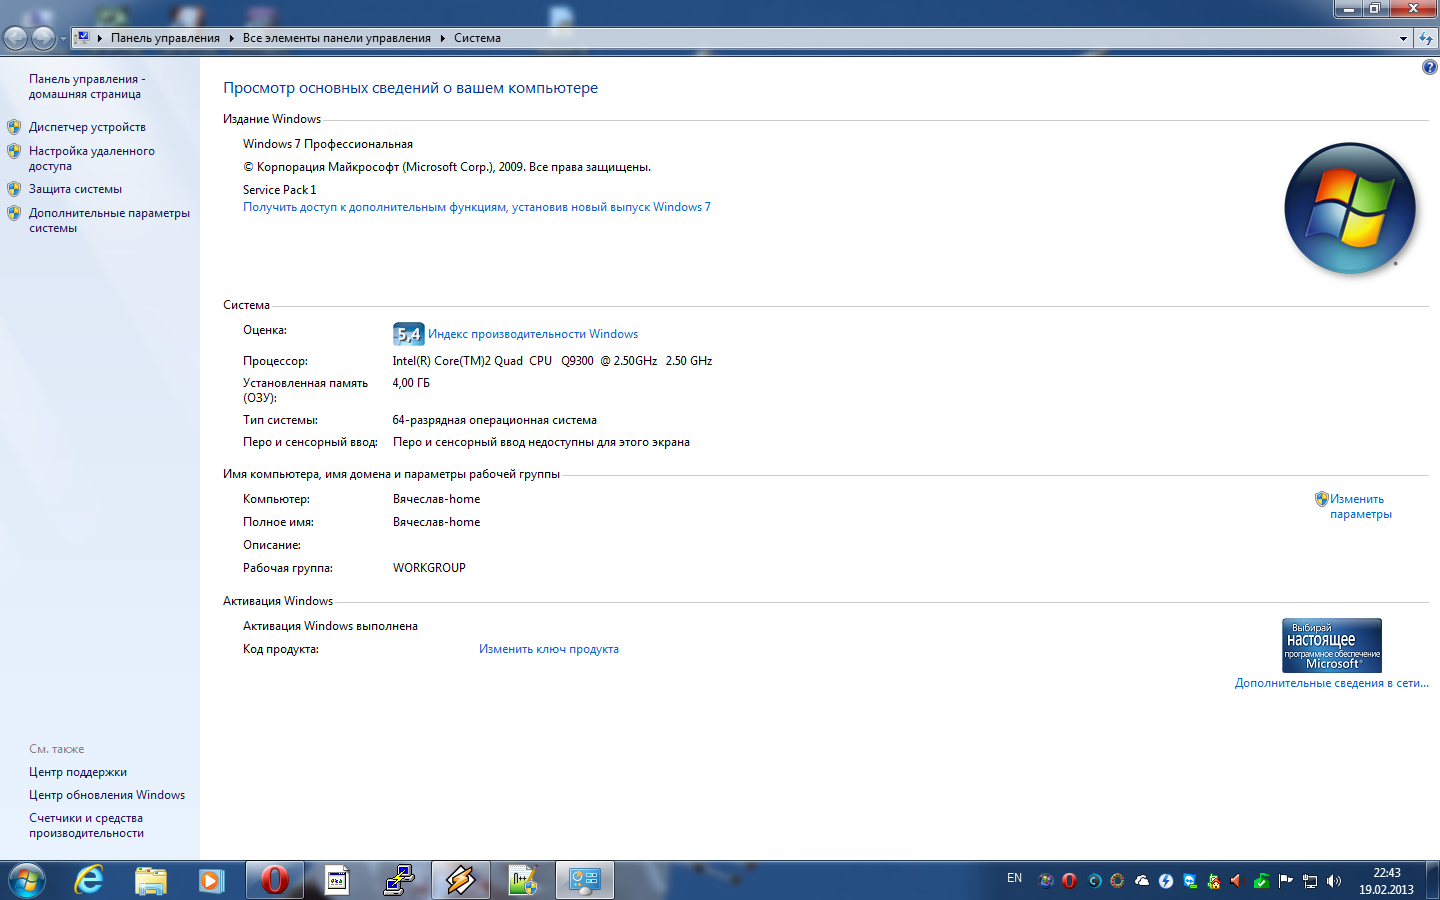Open 'Индекс производительности Windows' link
This screenshot has height=900, width=1440.
[x=532, y=334]
